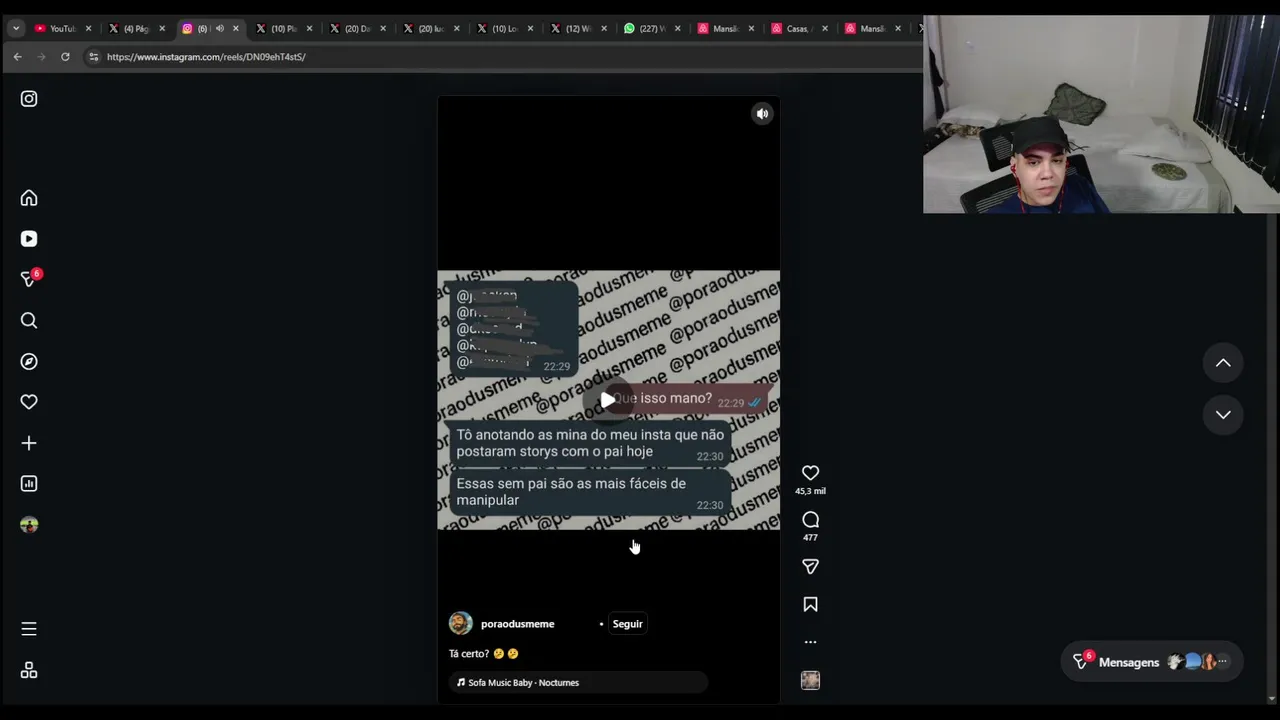The width and height of the screenshot is (1280, 720).
Task: Play the paused reel video
Action: [x=608, y=400]
